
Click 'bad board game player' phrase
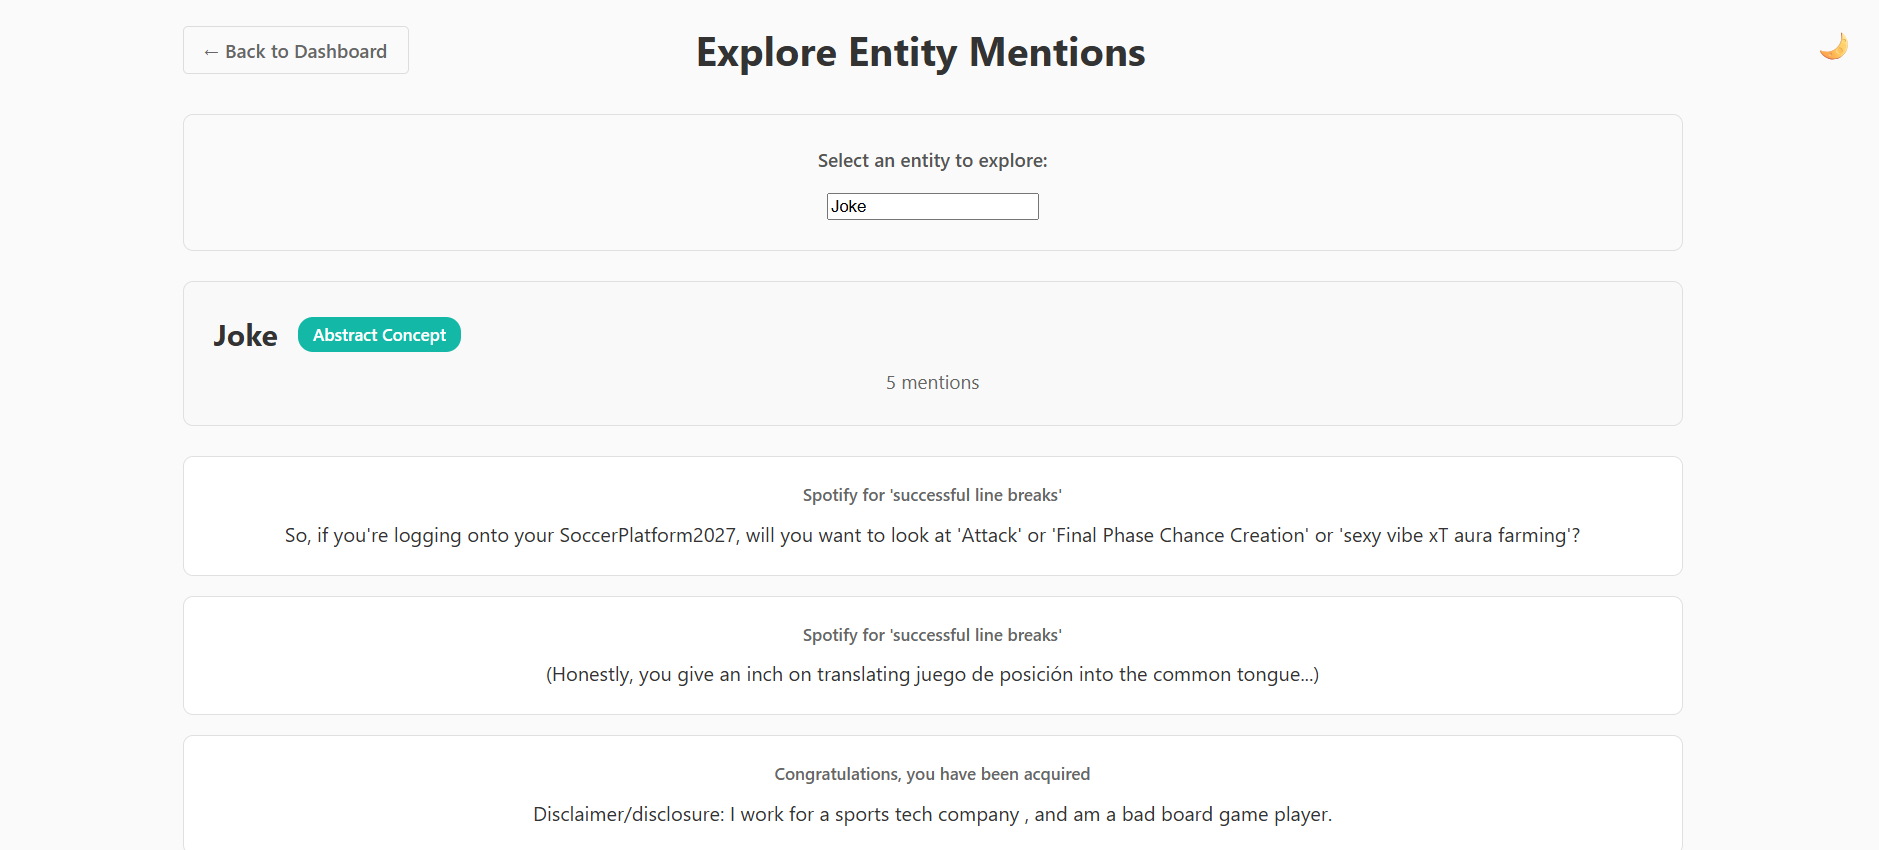coord(1225,815)
